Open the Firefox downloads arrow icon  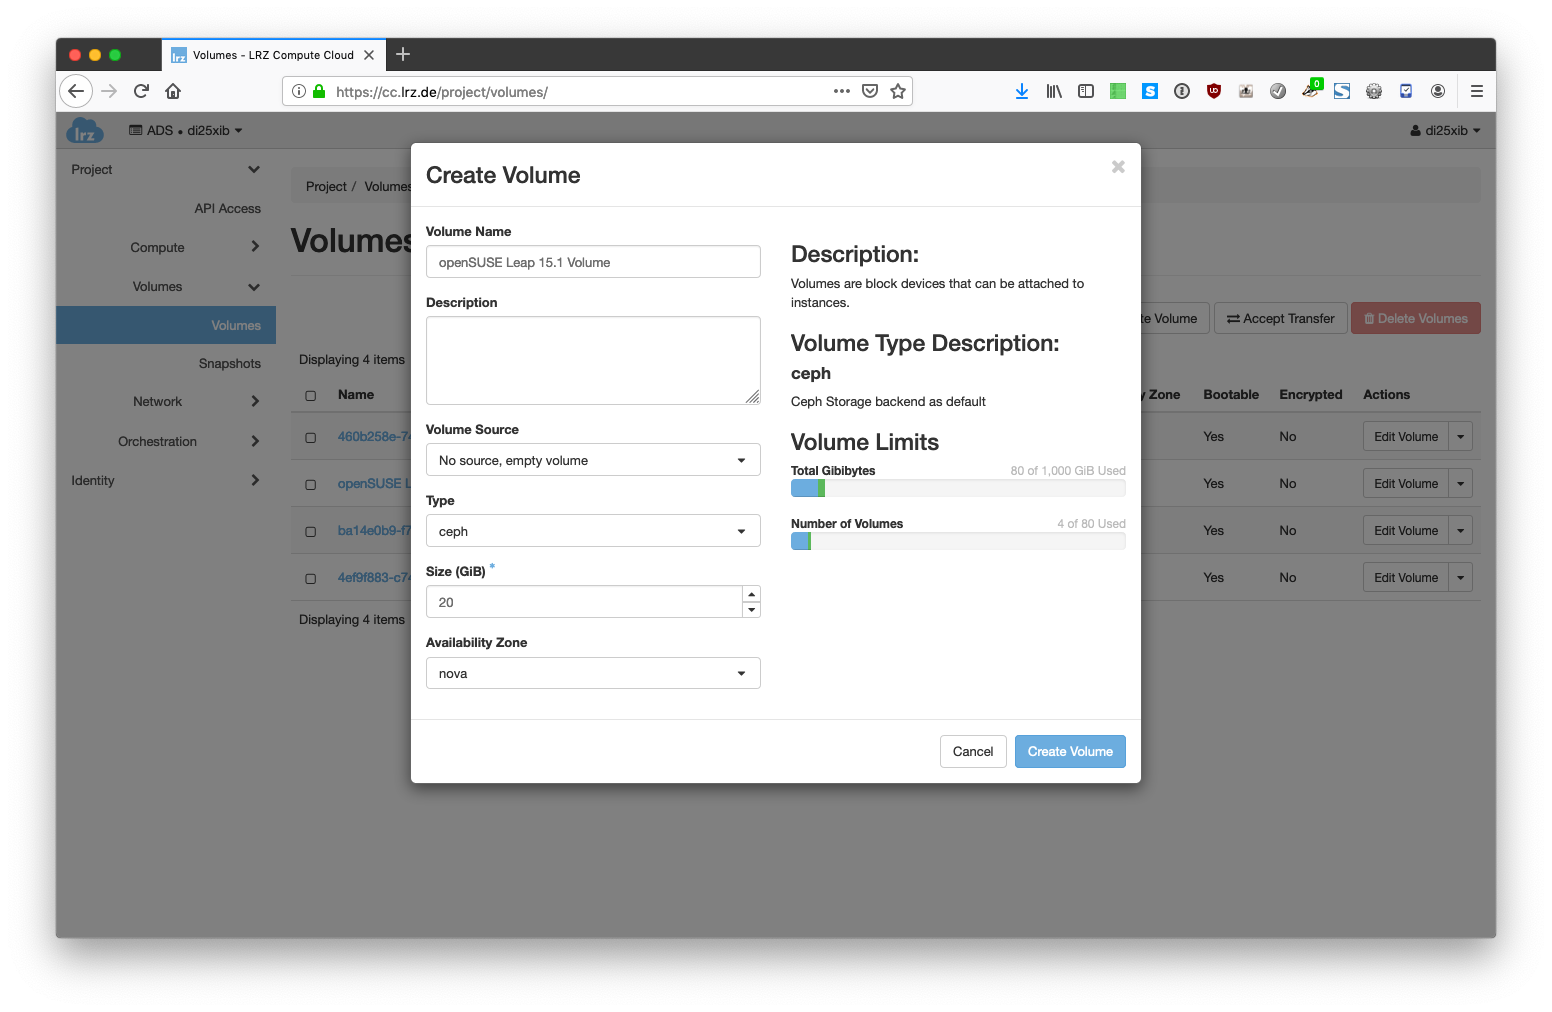1021,91
